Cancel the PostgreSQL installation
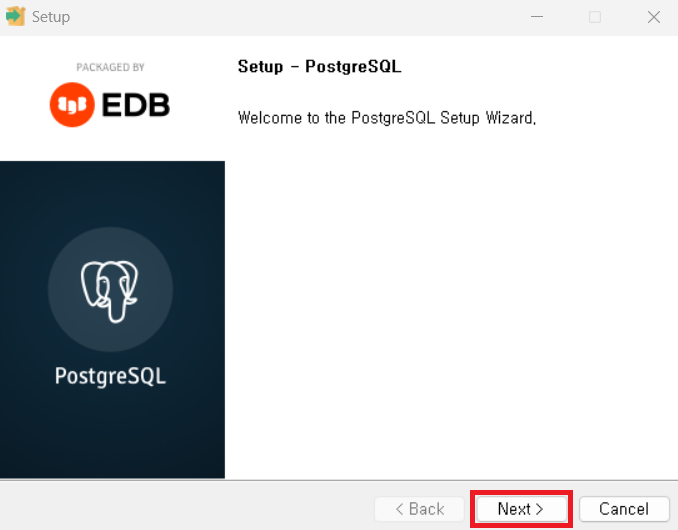Image resolution: width=678 pixels, height=530 pixels. pos(624,509)
